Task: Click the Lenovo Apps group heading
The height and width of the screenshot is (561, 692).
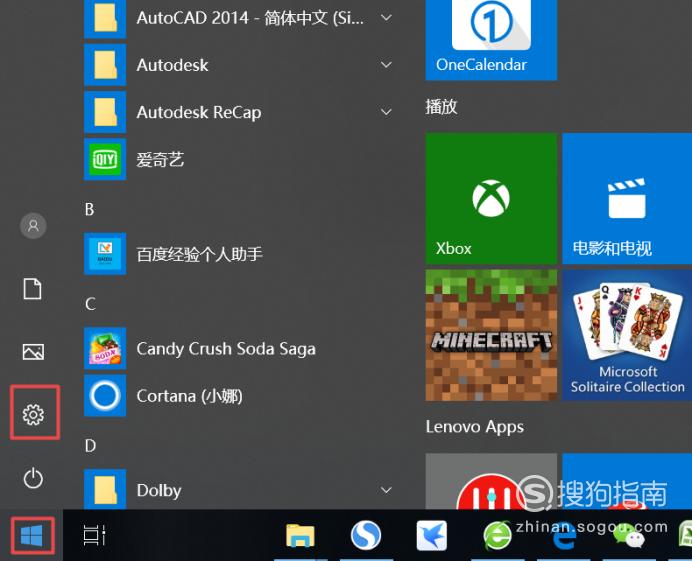Action: coord(475,427)
